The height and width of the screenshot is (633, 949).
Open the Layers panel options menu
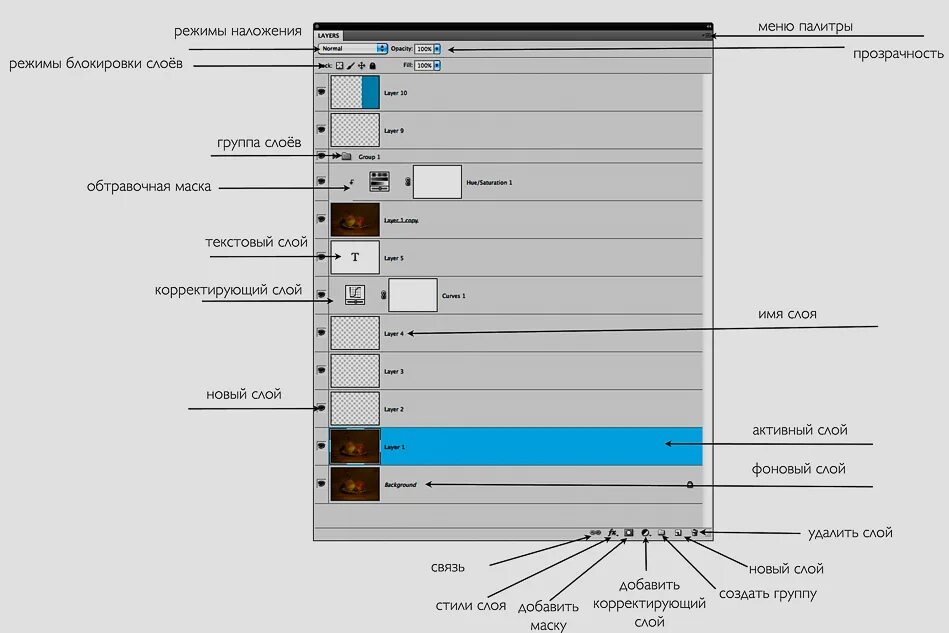[706, 36]
